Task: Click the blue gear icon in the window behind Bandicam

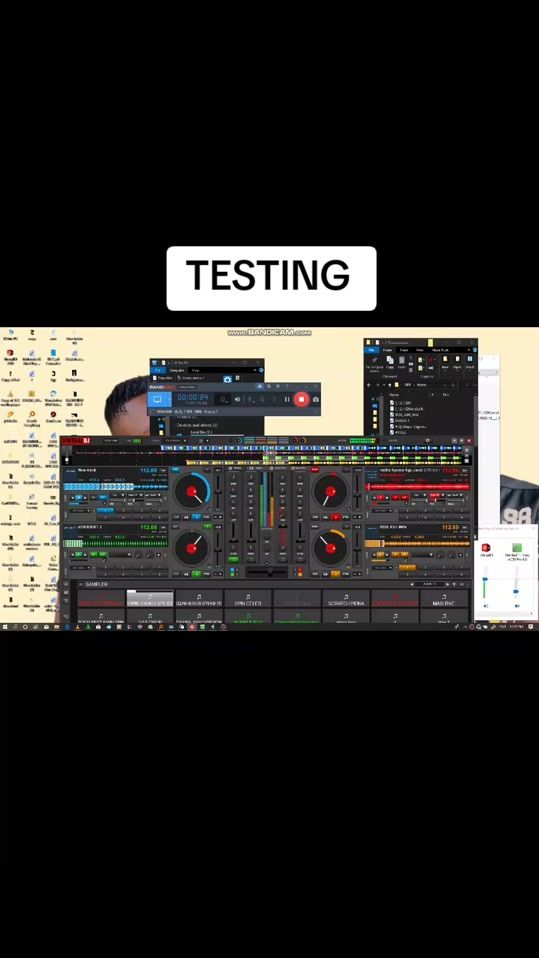Action: click(227, 379)
